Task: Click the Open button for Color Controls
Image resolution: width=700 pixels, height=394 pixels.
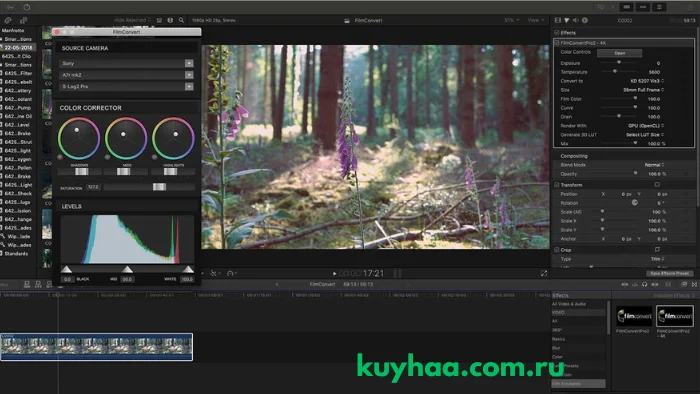Action: click(x=619, y=53)
